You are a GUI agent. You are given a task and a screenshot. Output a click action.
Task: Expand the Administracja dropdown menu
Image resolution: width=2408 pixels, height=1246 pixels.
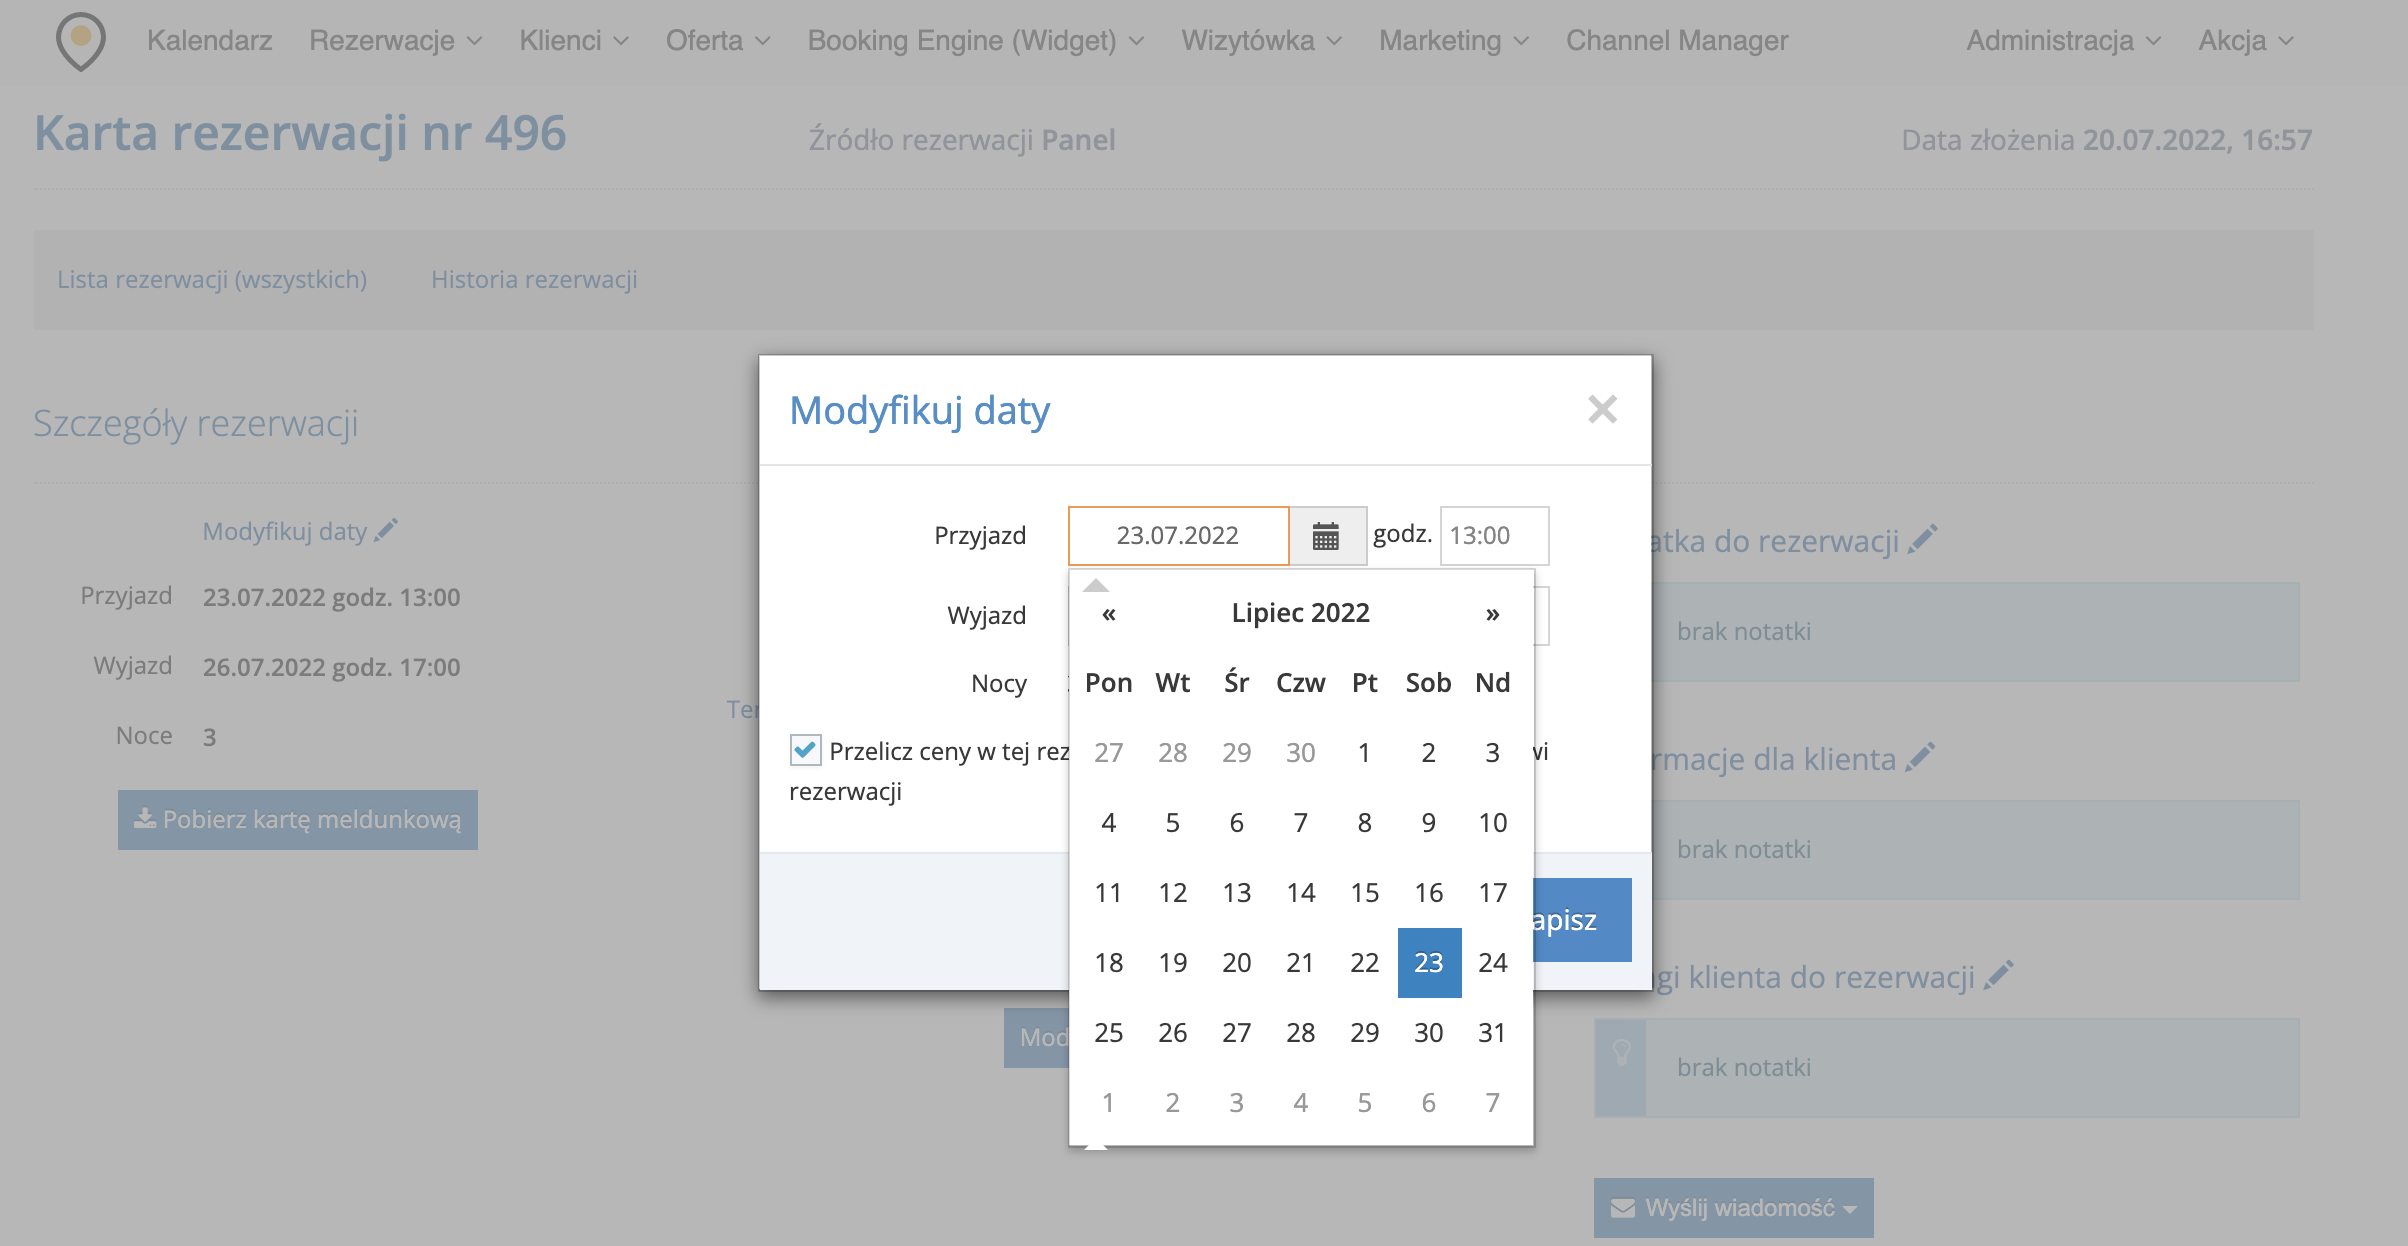(x=2063, y=41)
